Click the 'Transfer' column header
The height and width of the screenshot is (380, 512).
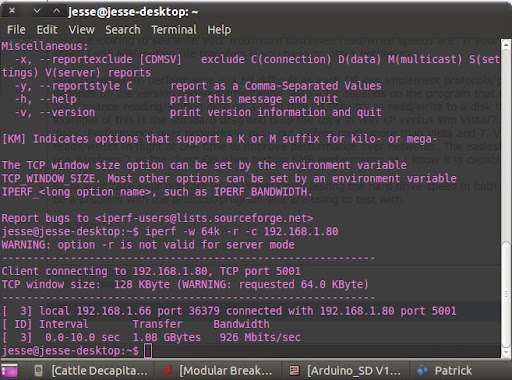coord(157,324)
